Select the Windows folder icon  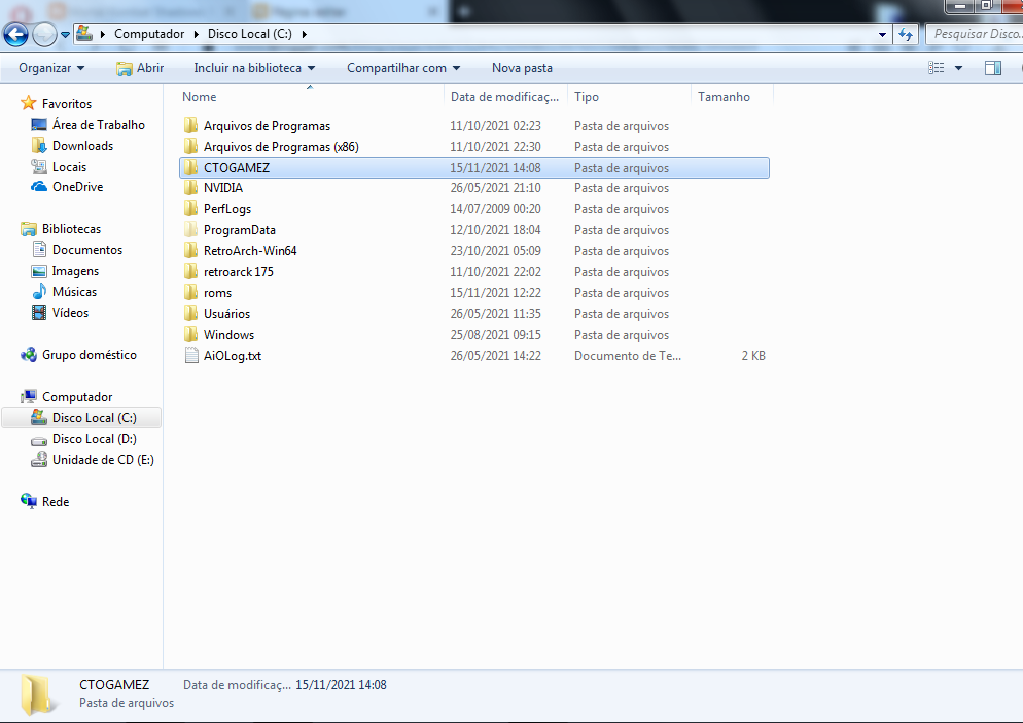pos(191,334)
